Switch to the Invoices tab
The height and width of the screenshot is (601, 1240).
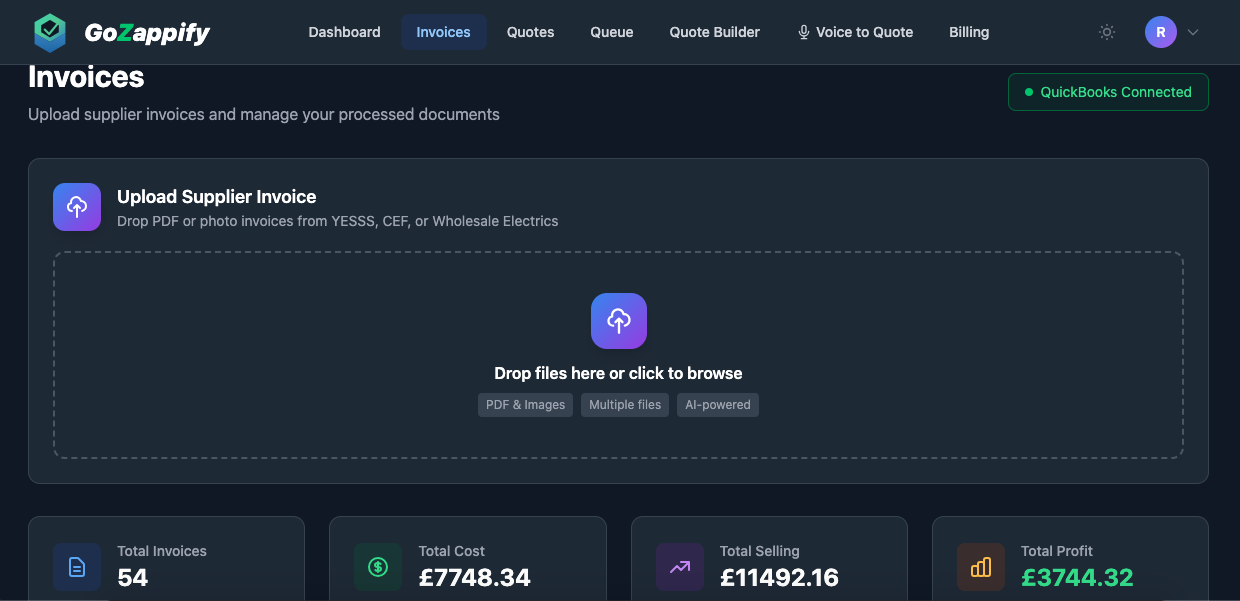click(443, 31)
